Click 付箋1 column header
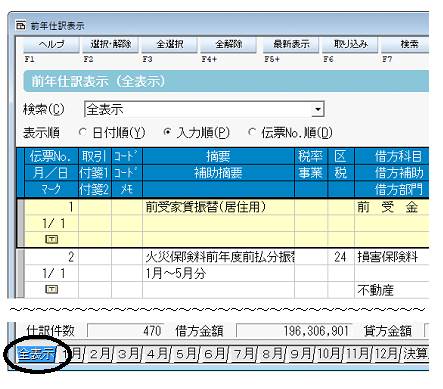The image size is (443, 389). pos(95,173)
